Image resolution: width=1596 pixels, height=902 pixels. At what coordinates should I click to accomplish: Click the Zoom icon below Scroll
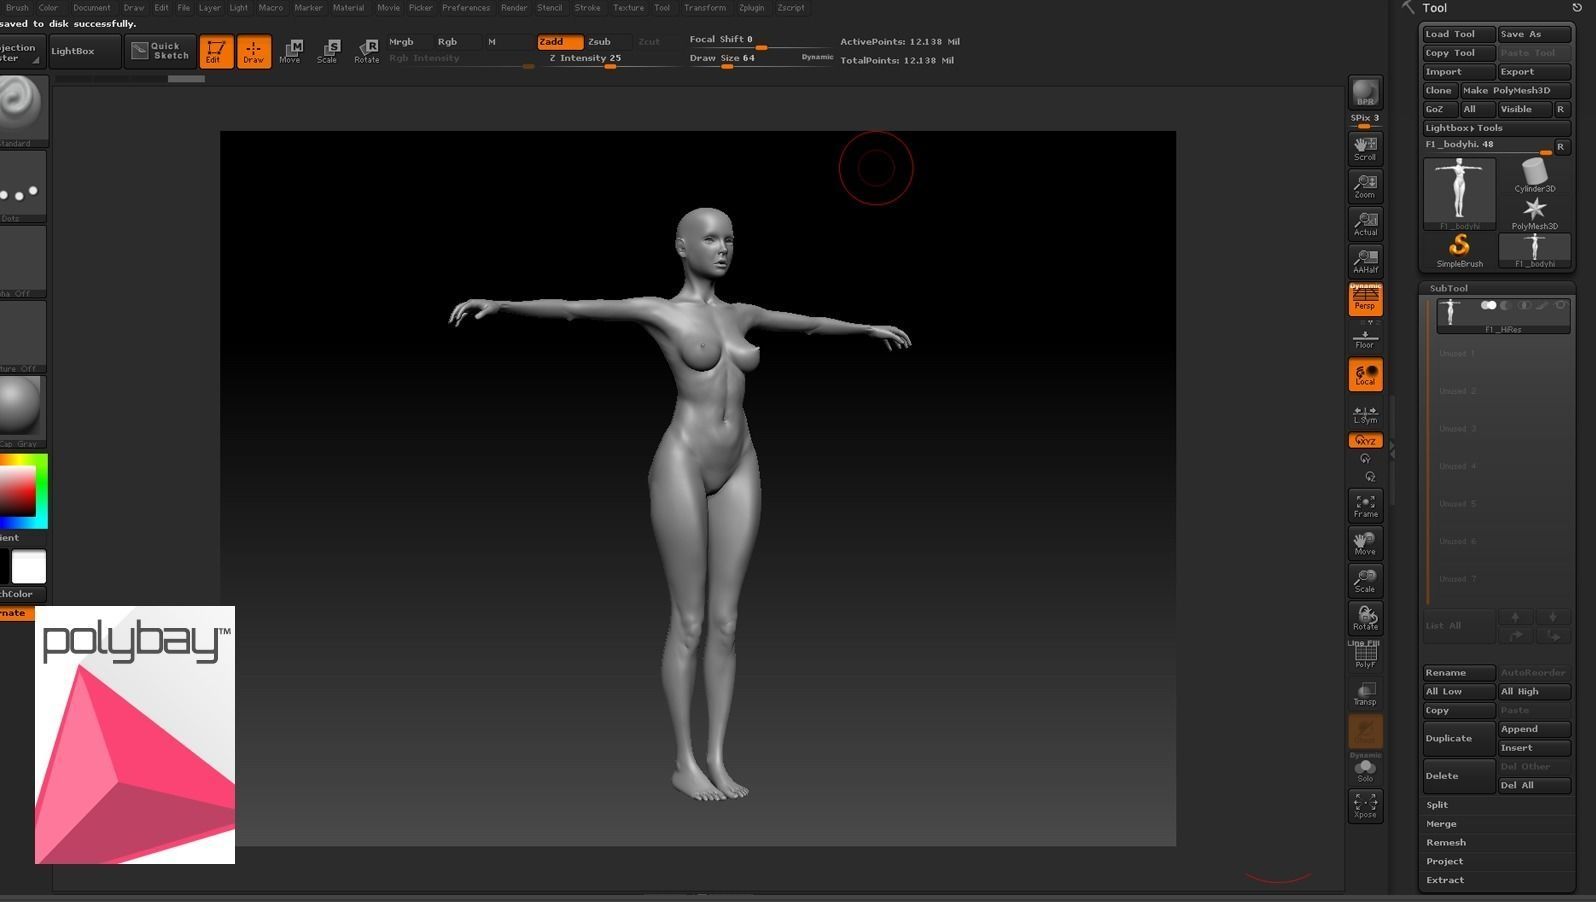click(x=1365, y=185)
